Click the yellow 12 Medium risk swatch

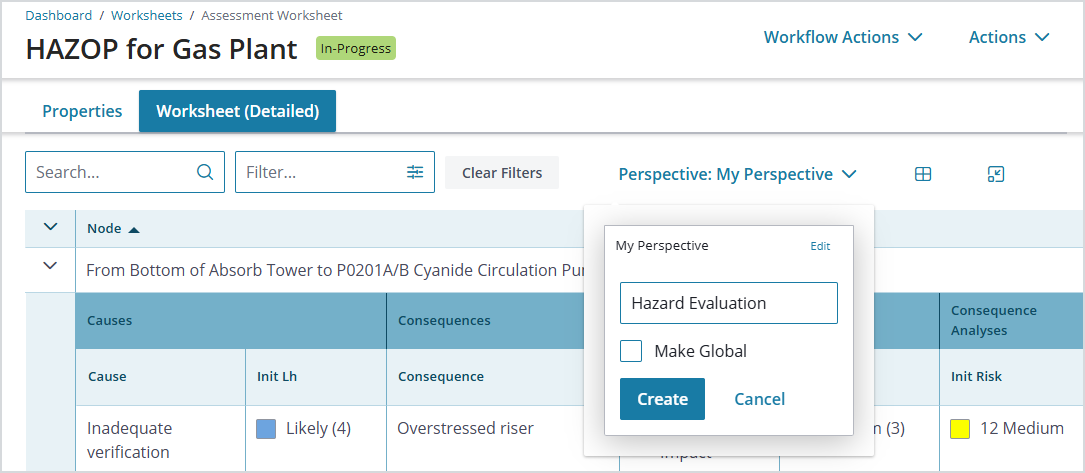960,428
